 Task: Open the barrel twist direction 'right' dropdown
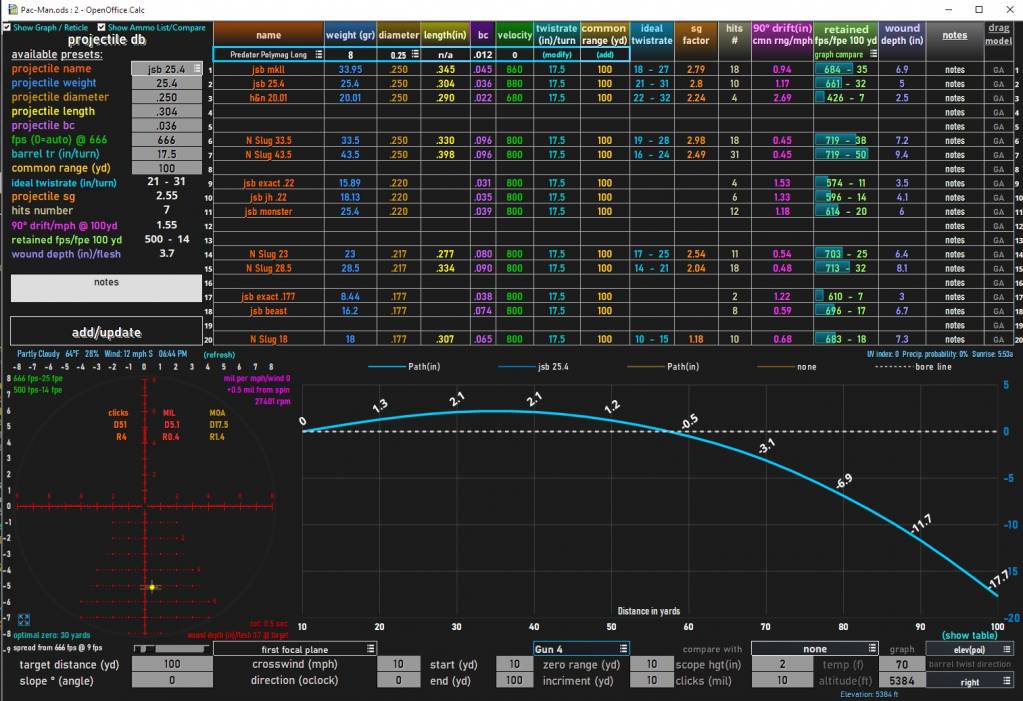(x=1007, y=681)
